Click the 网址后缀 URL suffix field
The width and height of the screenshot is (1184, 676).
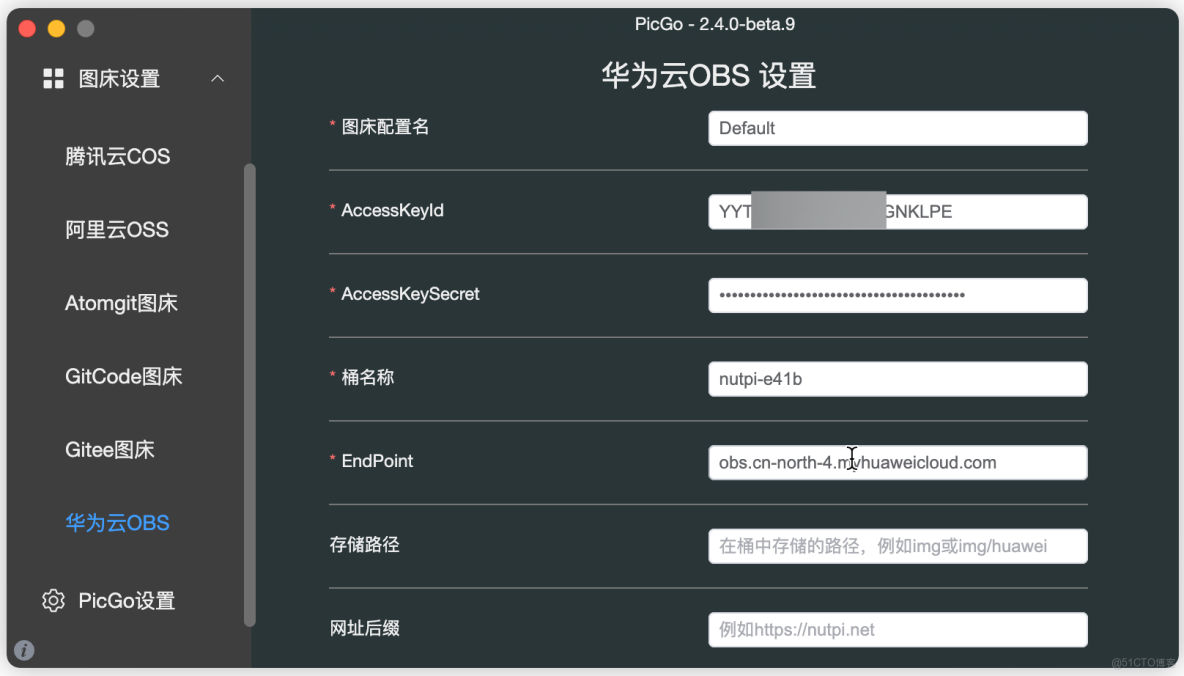pyautogui.click(x=897, y=629)
